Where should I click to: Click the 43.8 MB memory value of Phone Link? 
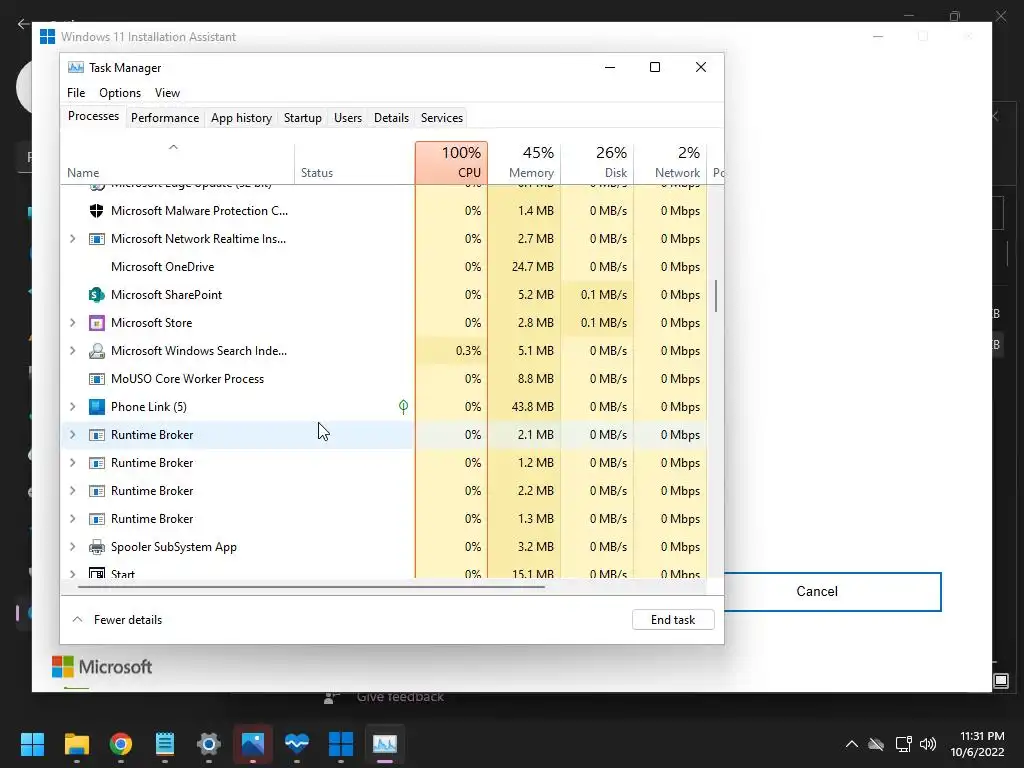(x=532, y=407)
